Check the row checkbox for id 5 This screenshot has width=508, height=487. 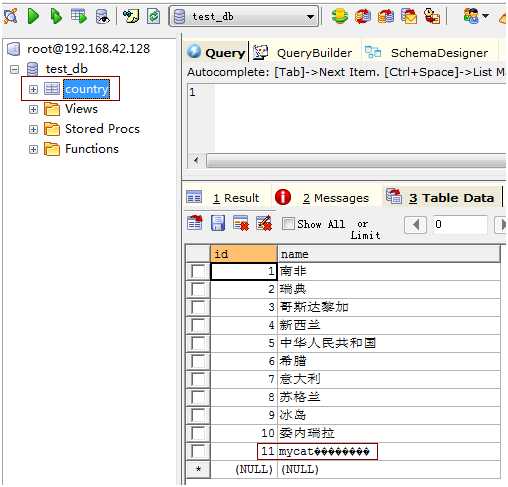(x=198, y=343)
